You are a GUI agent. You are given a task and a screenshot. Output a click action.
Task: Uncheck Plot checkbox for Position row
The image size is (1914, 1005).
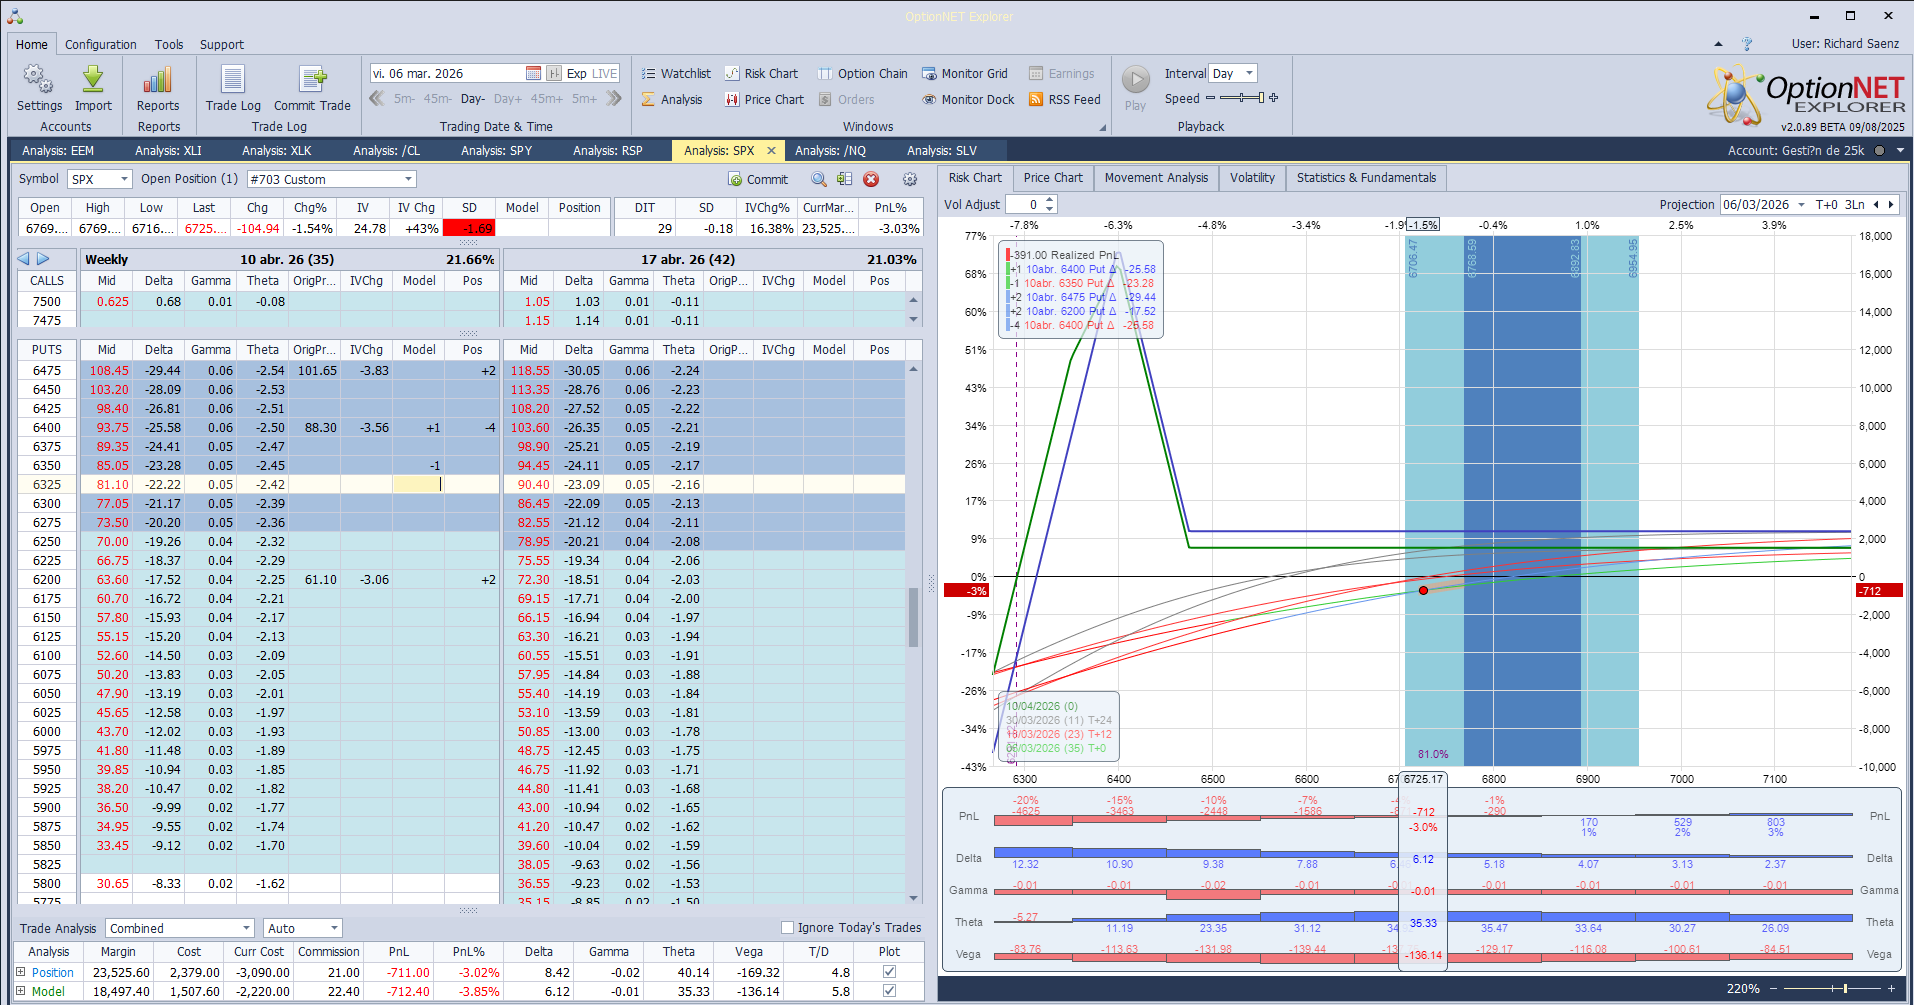coord(889,972)
